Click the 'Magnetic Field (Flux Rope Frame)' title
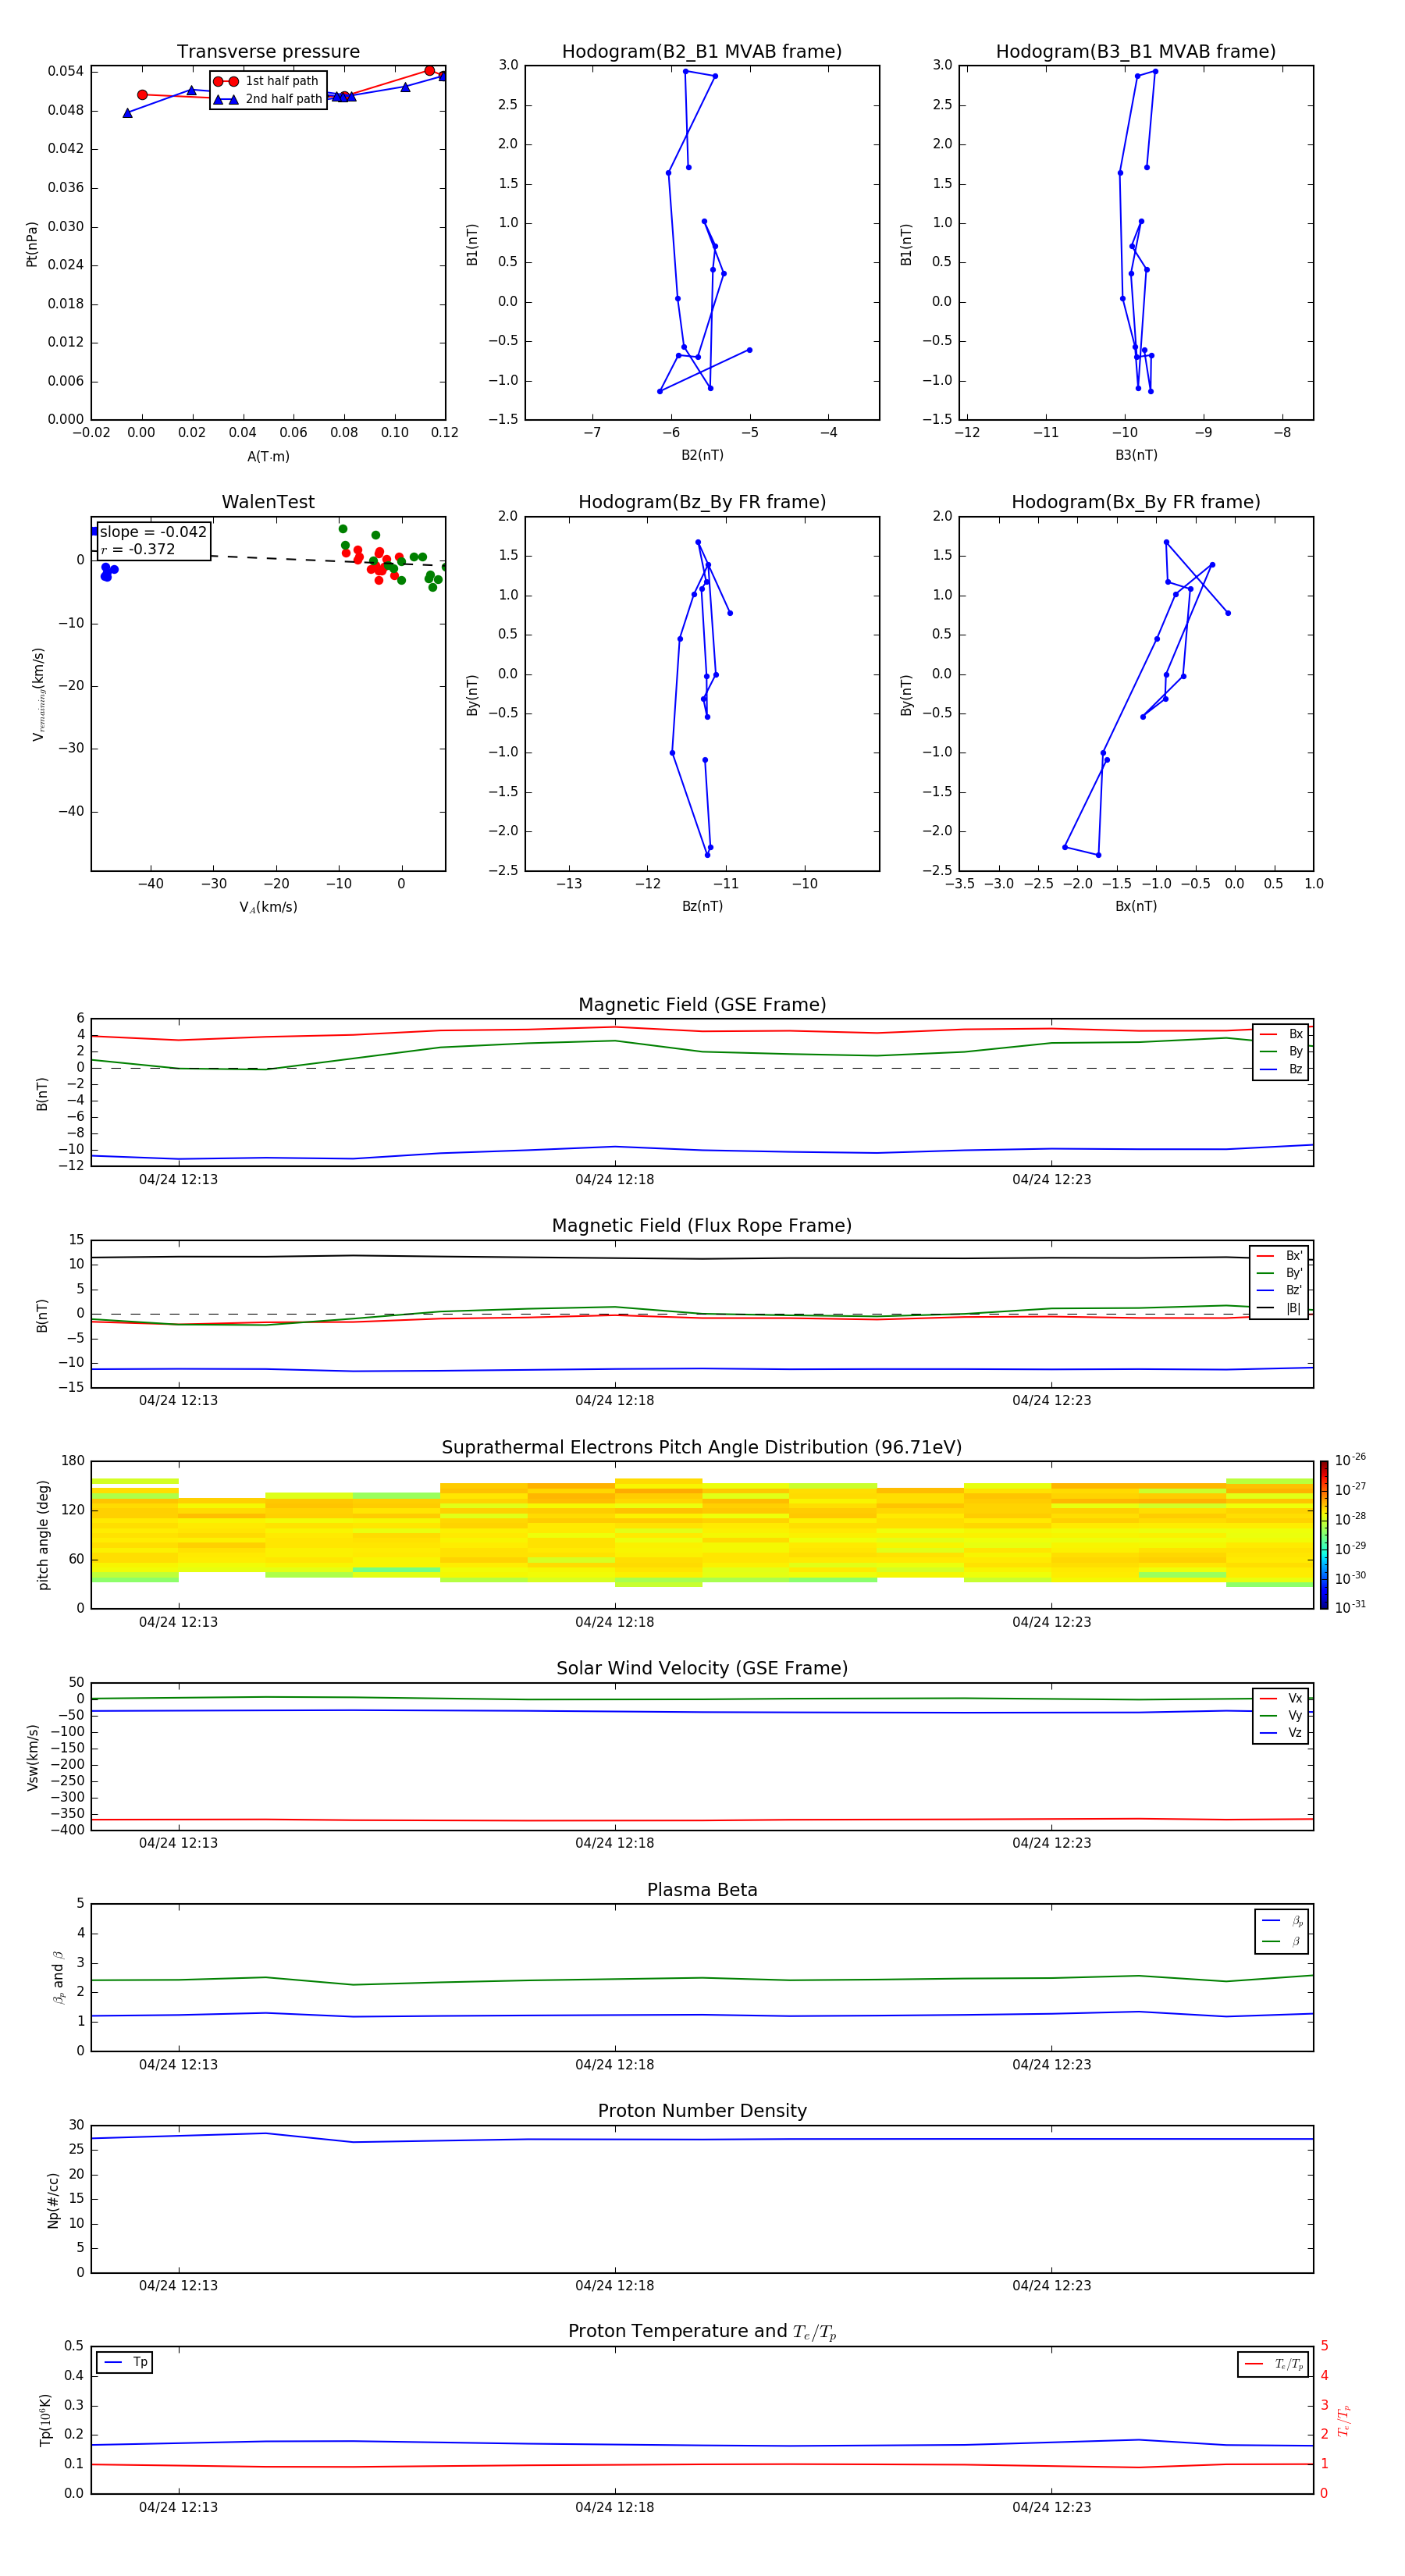 coord(702,1226)
